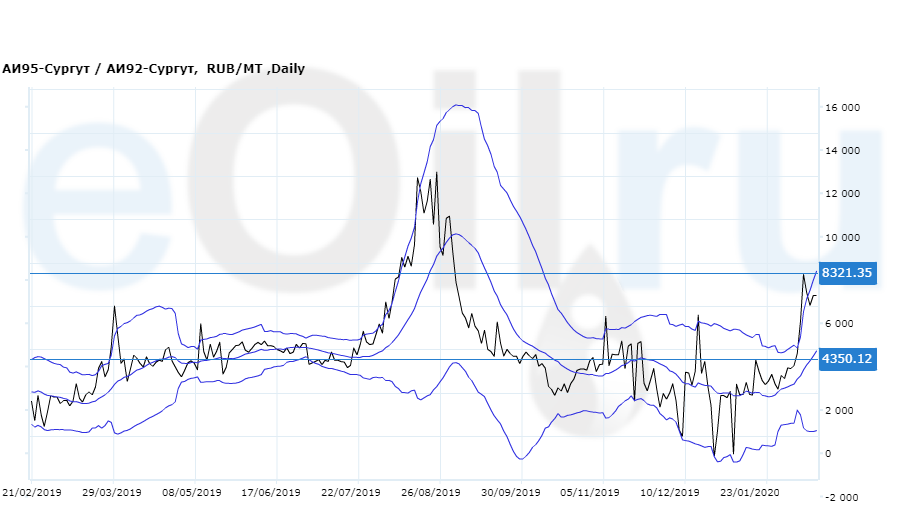The width and height of the screenshot is (909, 509).
Task: Pick the 17/06/2019 date label
Action: click(x=271, y=493)
